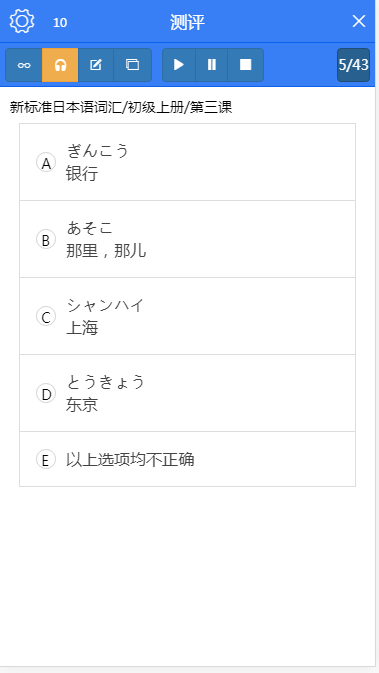Open the flashcard stack view icon
Image resolution: width=379 pixels, height=673 pixels.
tap(132, 65)
